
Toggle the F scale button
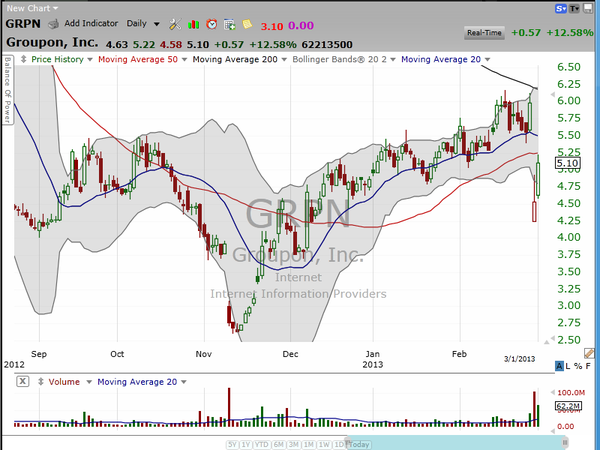(x=588, y=366)
